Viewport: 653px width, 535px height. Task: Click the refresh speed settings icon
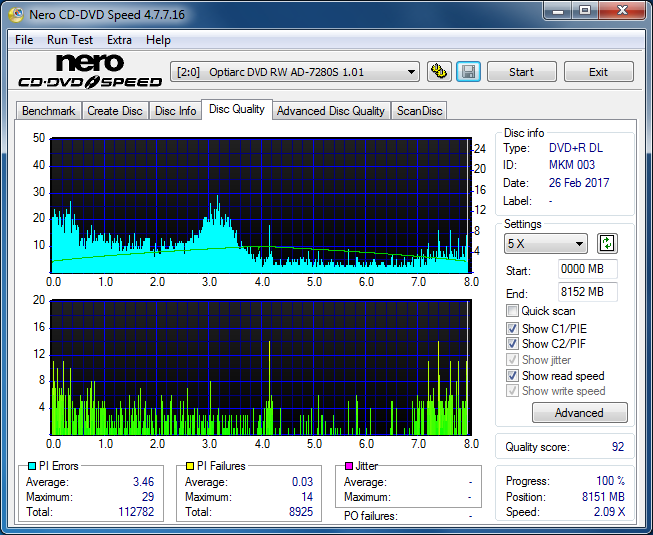pyautogui.click(x=607, y=244)
